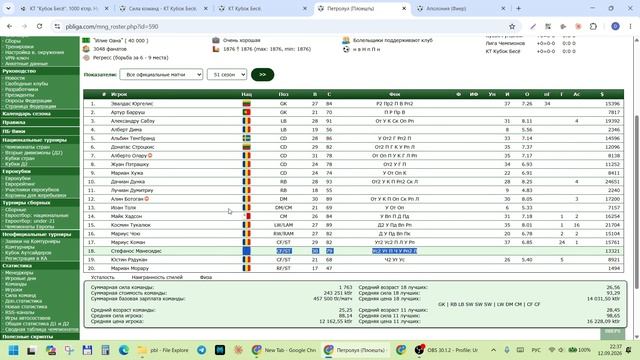
Task: Click the page vertical scrollbar
Action: coord(637,202)
